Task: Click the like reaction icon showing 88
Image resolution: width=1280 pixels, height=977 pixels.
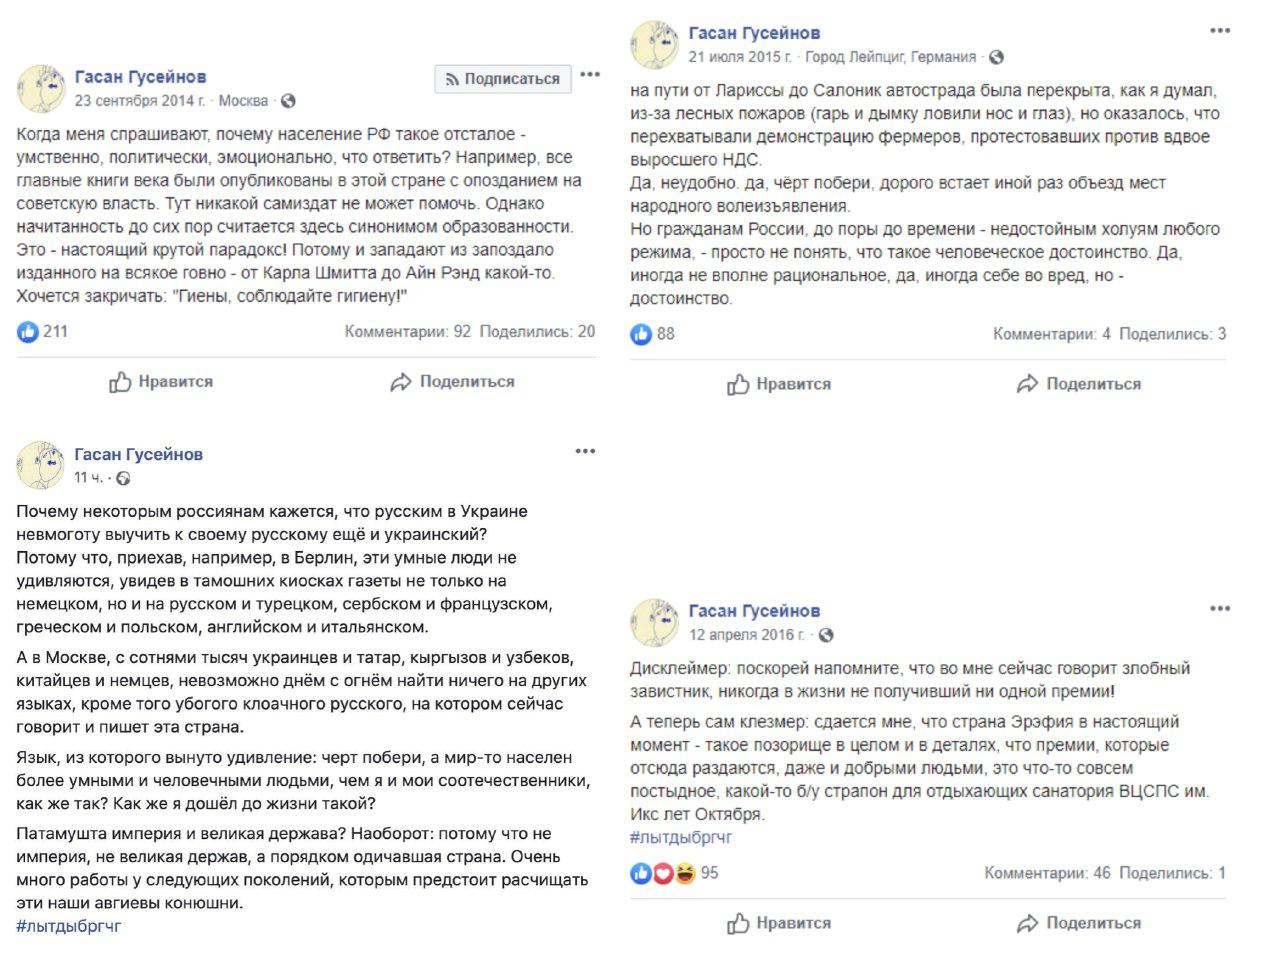Action: point(641,334)
